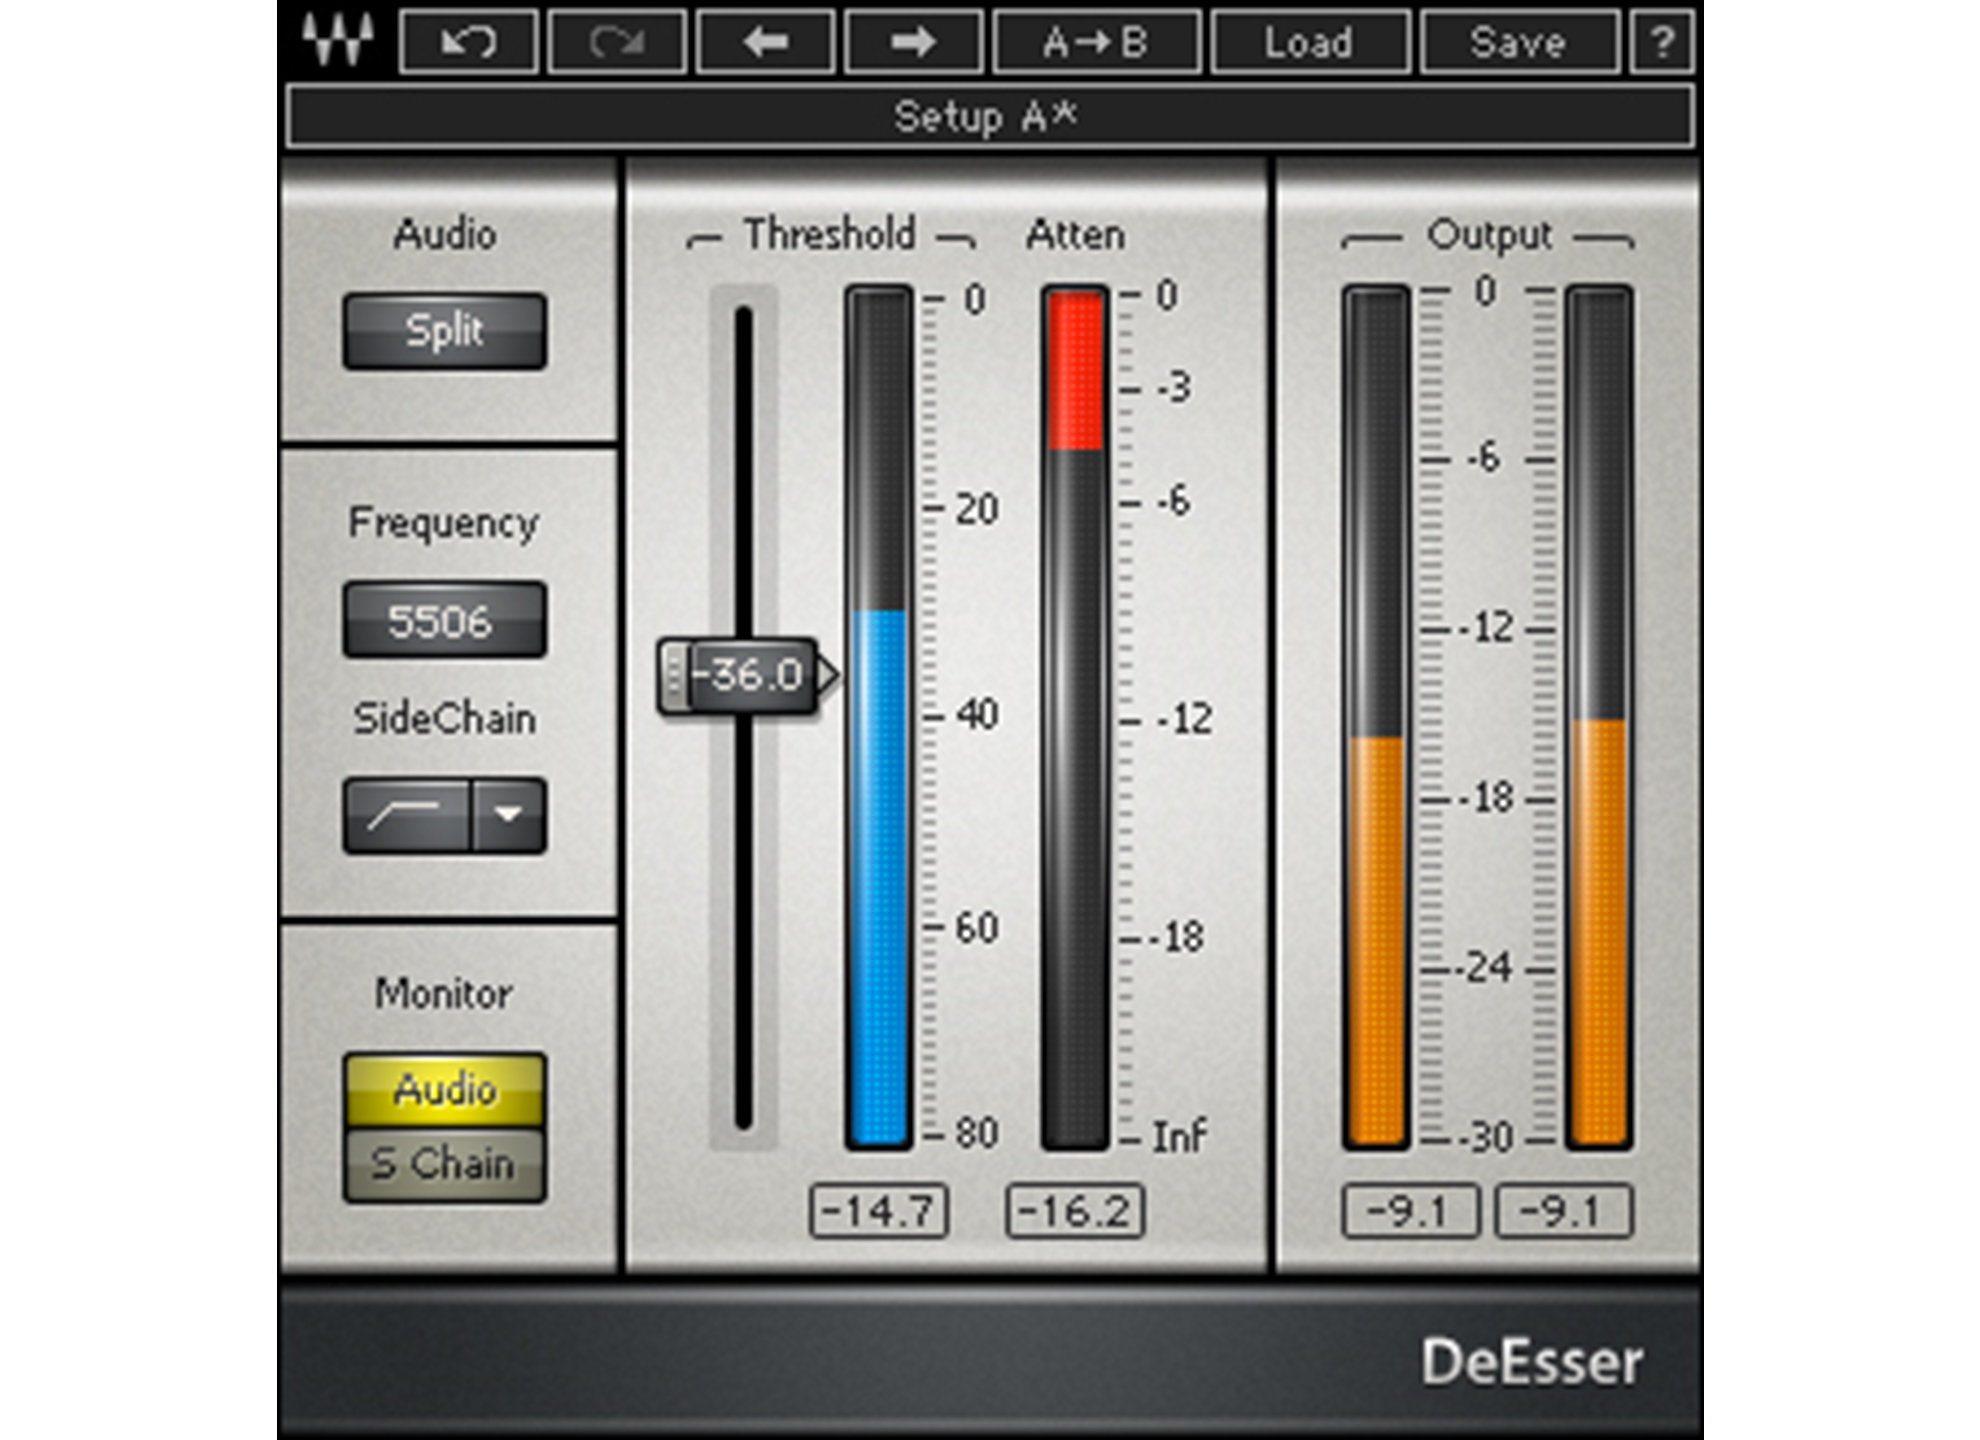Toggle the Audio Split mode button
Viewport: 1980px width, 1440px height.
point(444,331)
